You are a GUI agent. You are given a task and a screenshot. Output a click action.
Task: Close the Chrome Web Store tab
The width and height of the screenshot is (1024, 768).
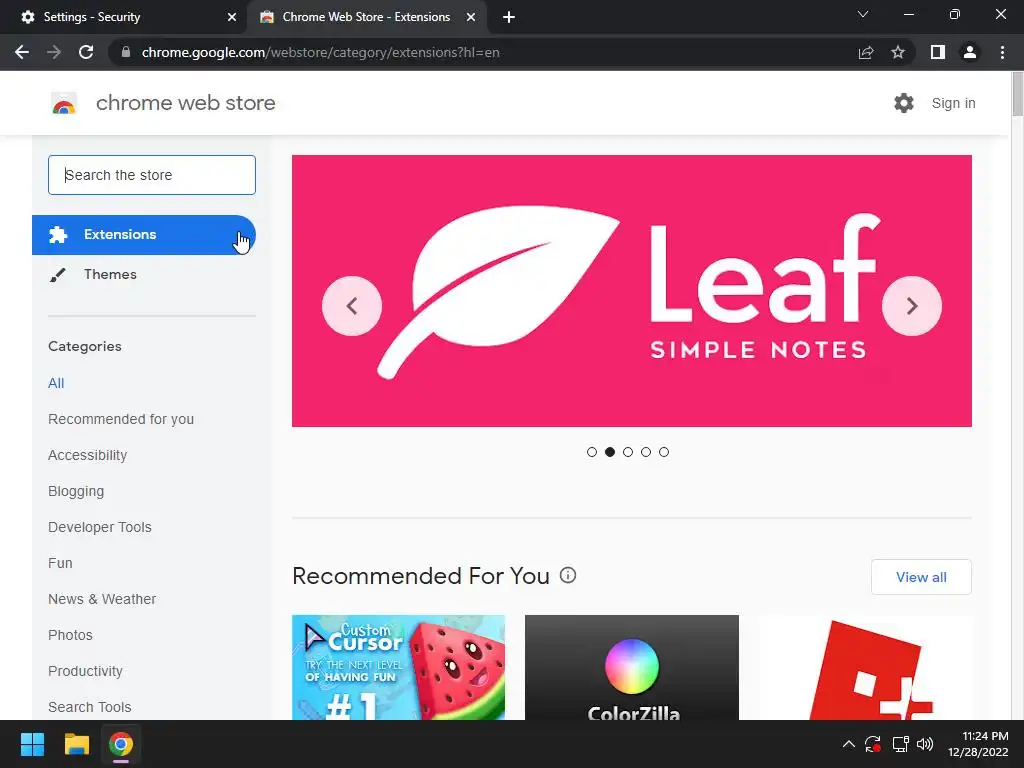coord(471,17)
